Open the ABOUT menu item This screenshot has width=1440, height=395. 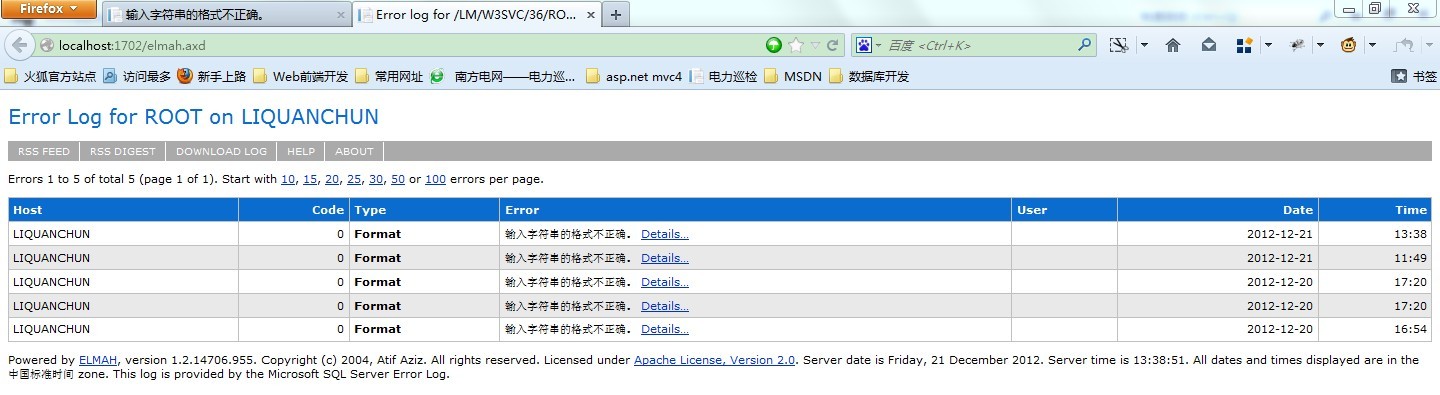(354, 152)
